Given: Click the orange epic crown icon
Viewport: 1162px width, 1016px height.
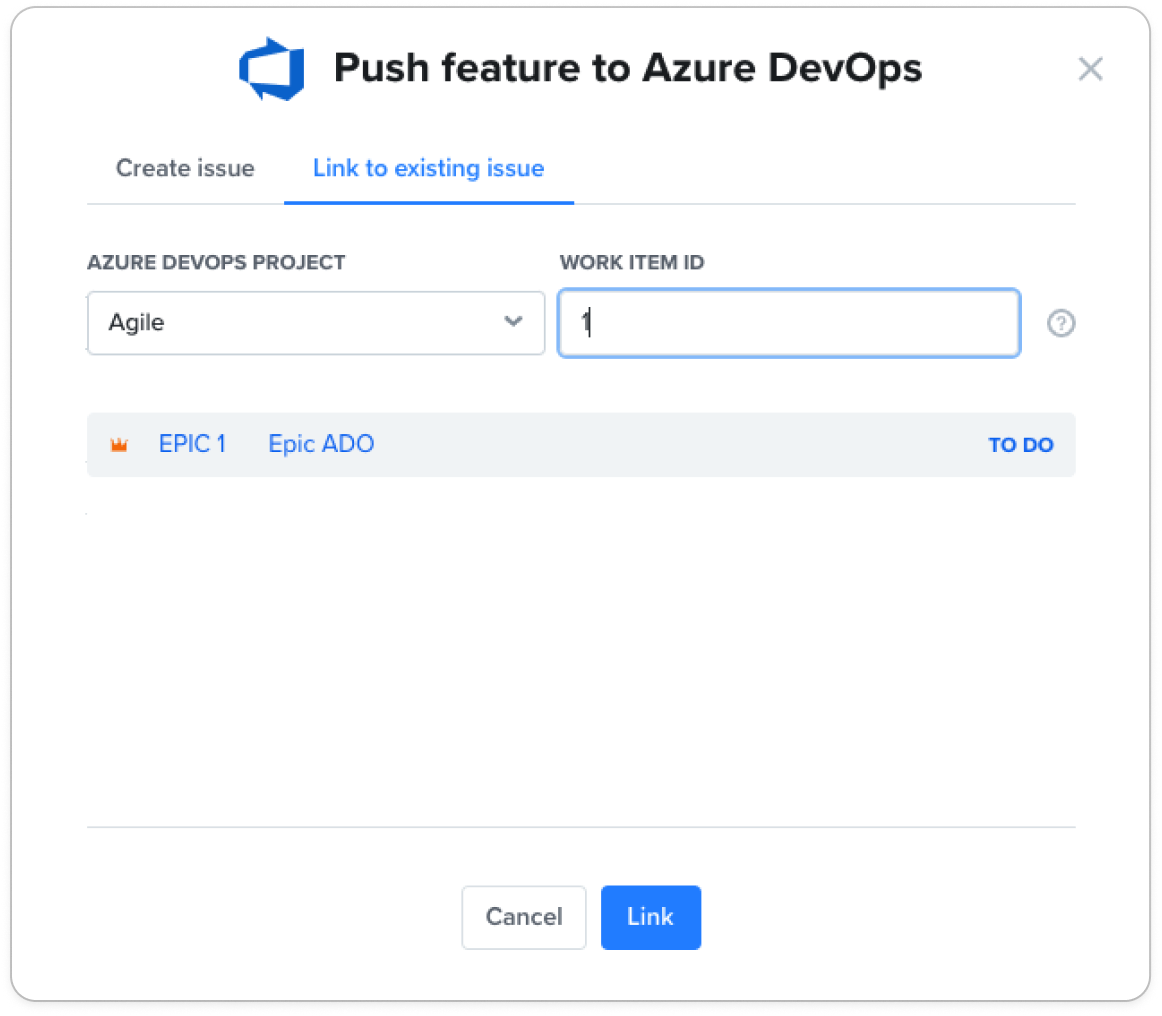Looking at the screenshot, I should click(119, 445).
